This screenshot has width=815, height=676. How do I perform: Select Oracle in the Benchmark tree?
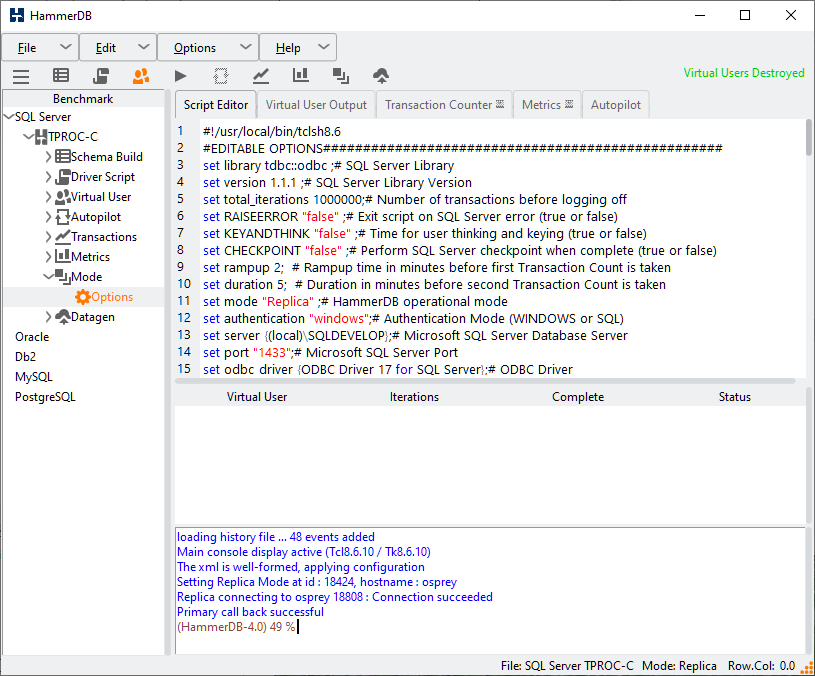[32, 337]
